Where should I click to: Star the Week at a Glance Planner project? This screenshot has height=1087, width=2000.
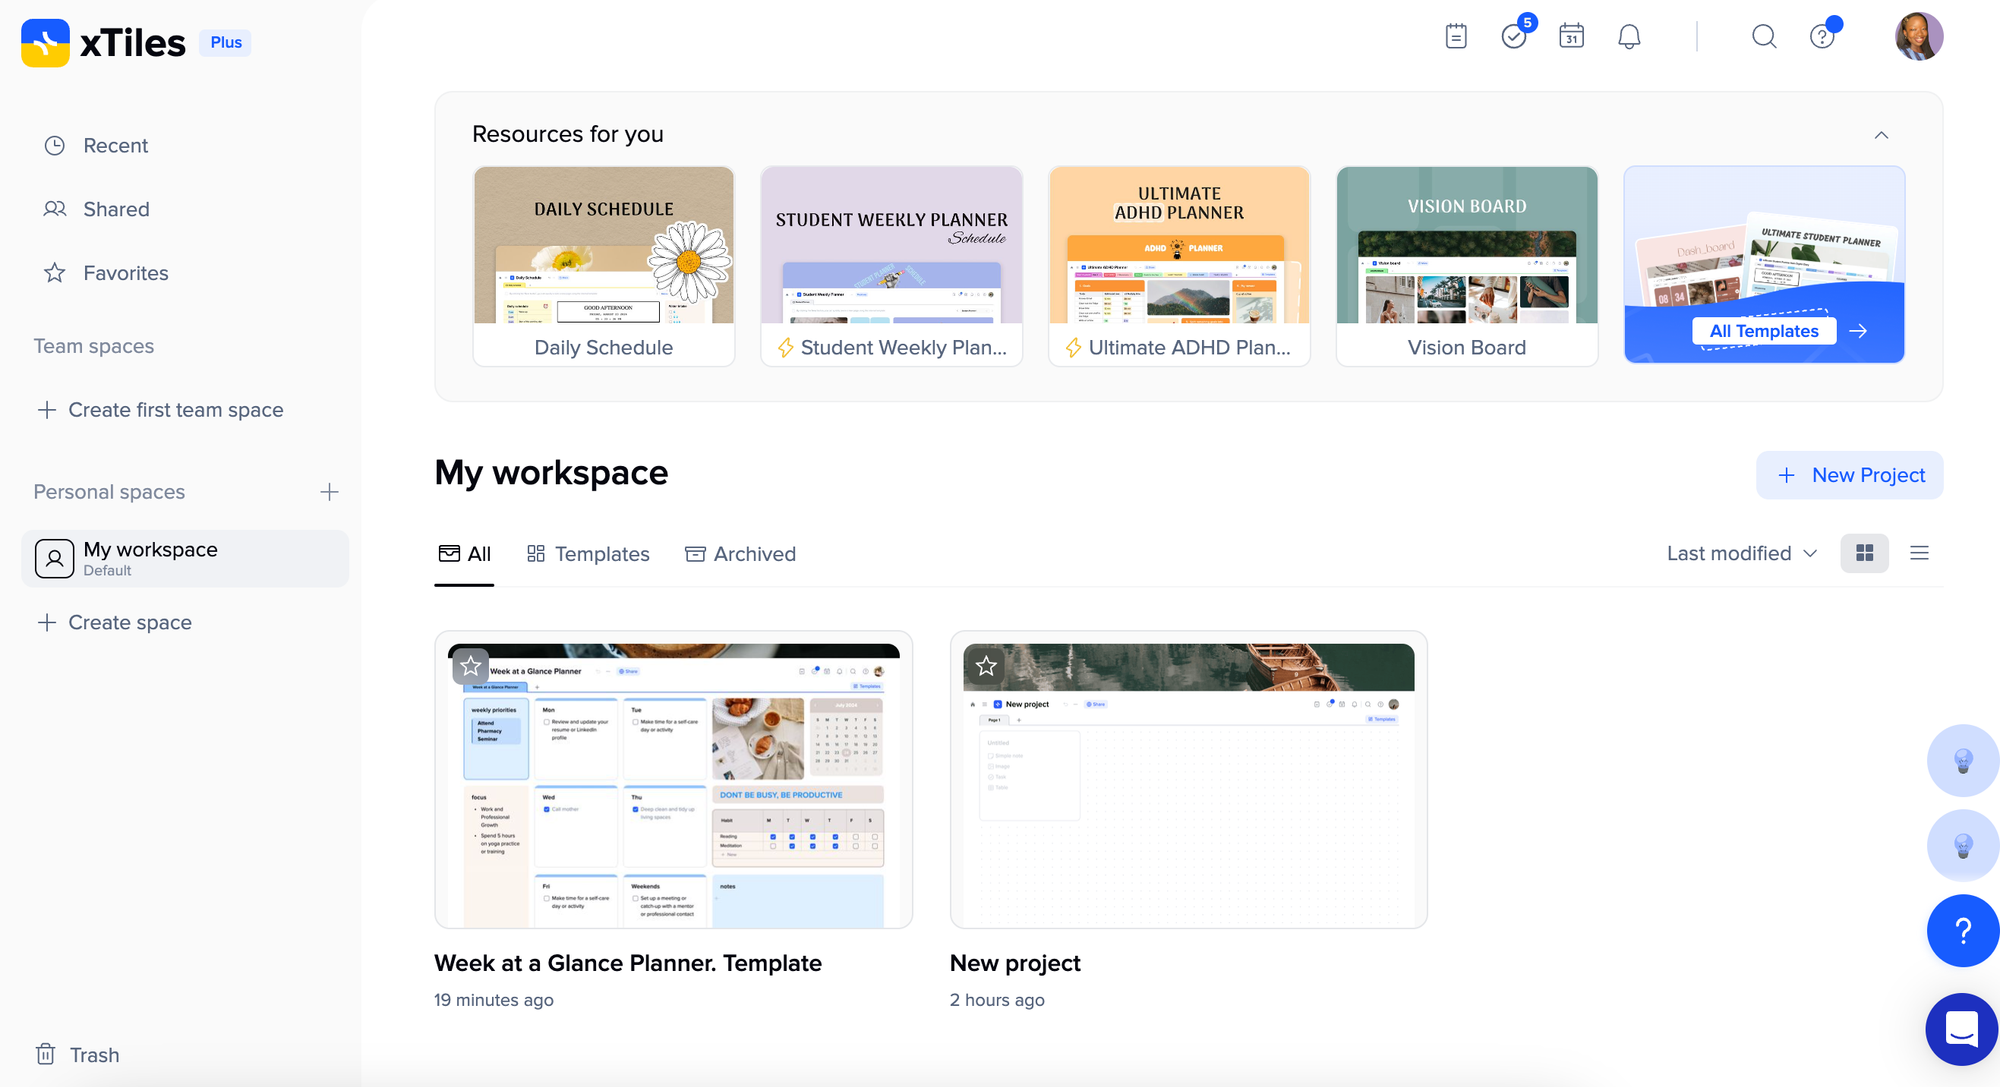pyautogui.click(x=471, y=666)
